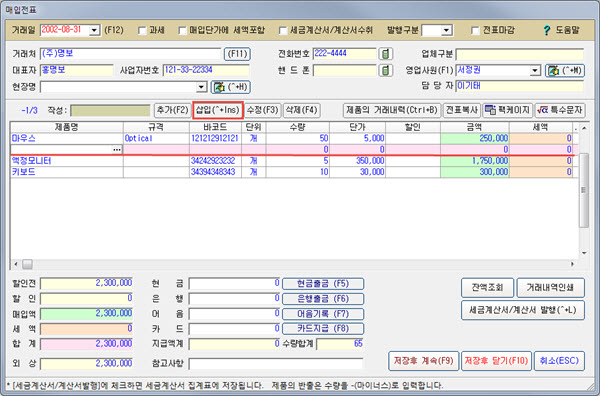Click 어음기록 (F7) button

(x=323, y=314)
